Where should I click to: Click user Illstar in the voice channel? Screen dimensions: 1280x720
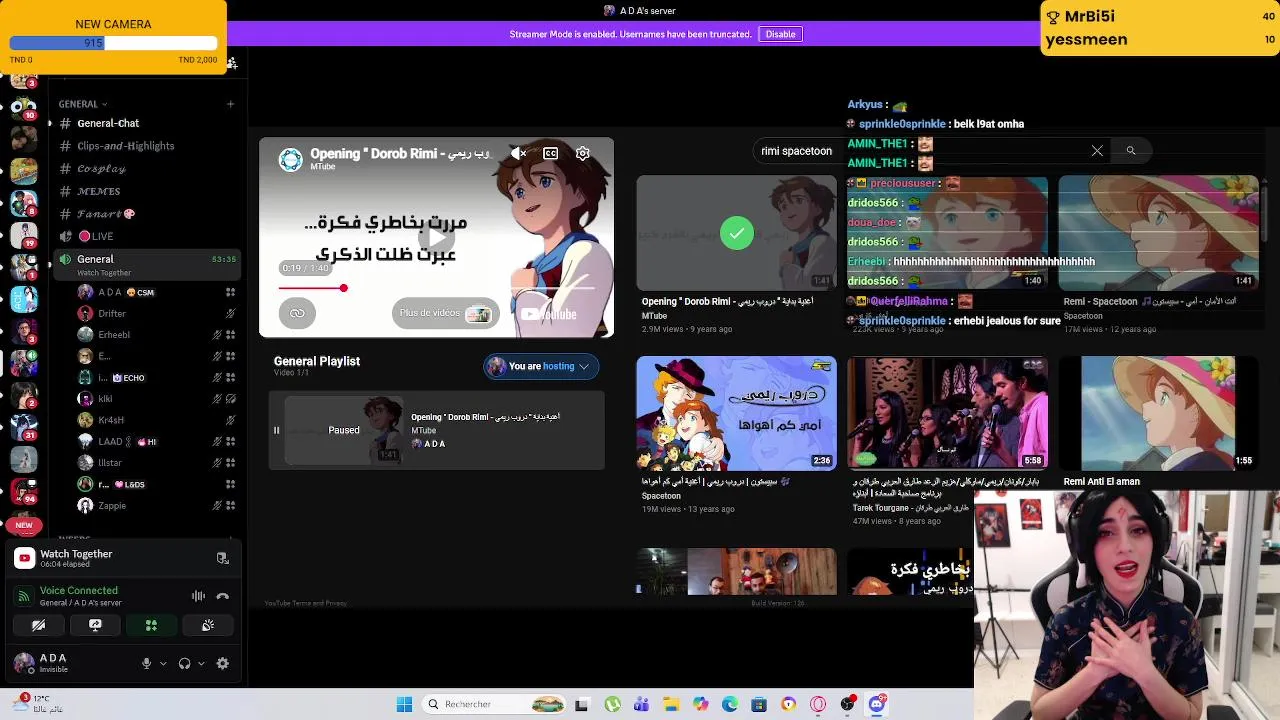pyautogui.click(x=110, y=462)
